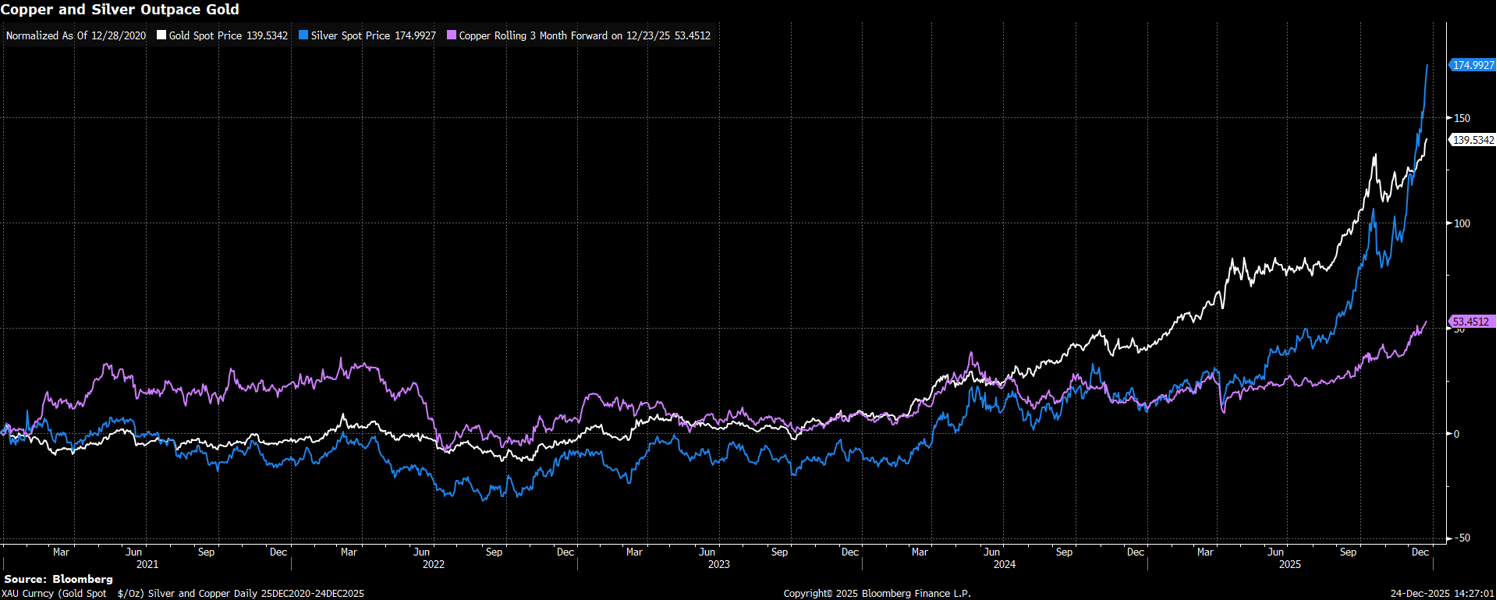Click the Sep month label above 2025
Screen dimensions: 1497x600
(1349, 551)
